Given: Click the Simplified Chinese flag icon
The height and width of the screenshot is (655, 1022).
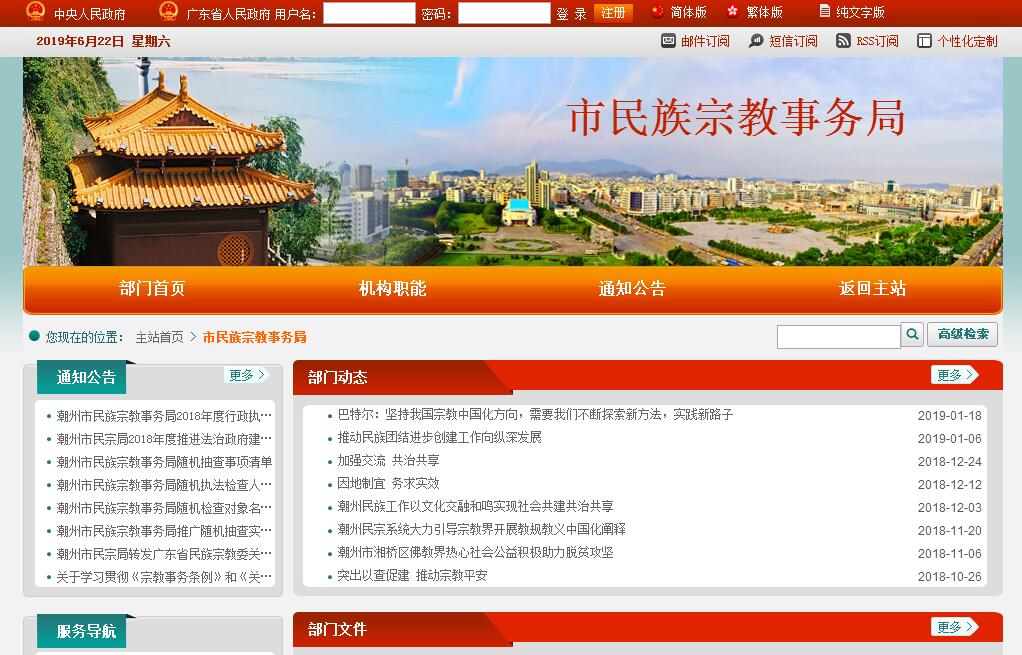Looking at the screenshot, I should tap(657, 12).
